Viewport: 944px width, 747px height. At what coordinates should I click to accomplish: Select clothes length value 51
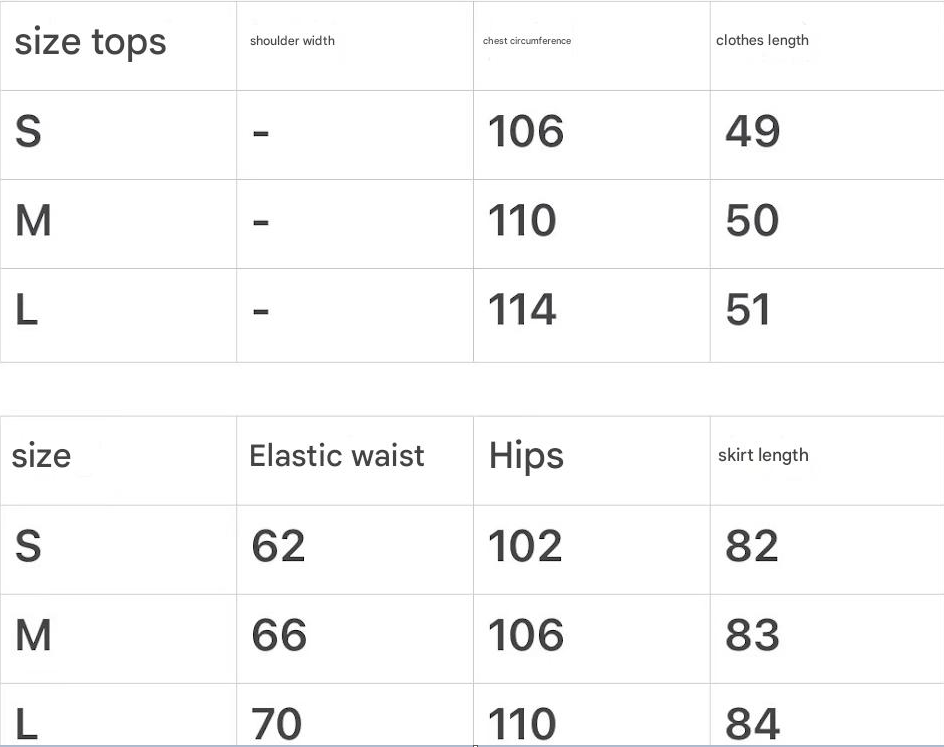point(748,310)
